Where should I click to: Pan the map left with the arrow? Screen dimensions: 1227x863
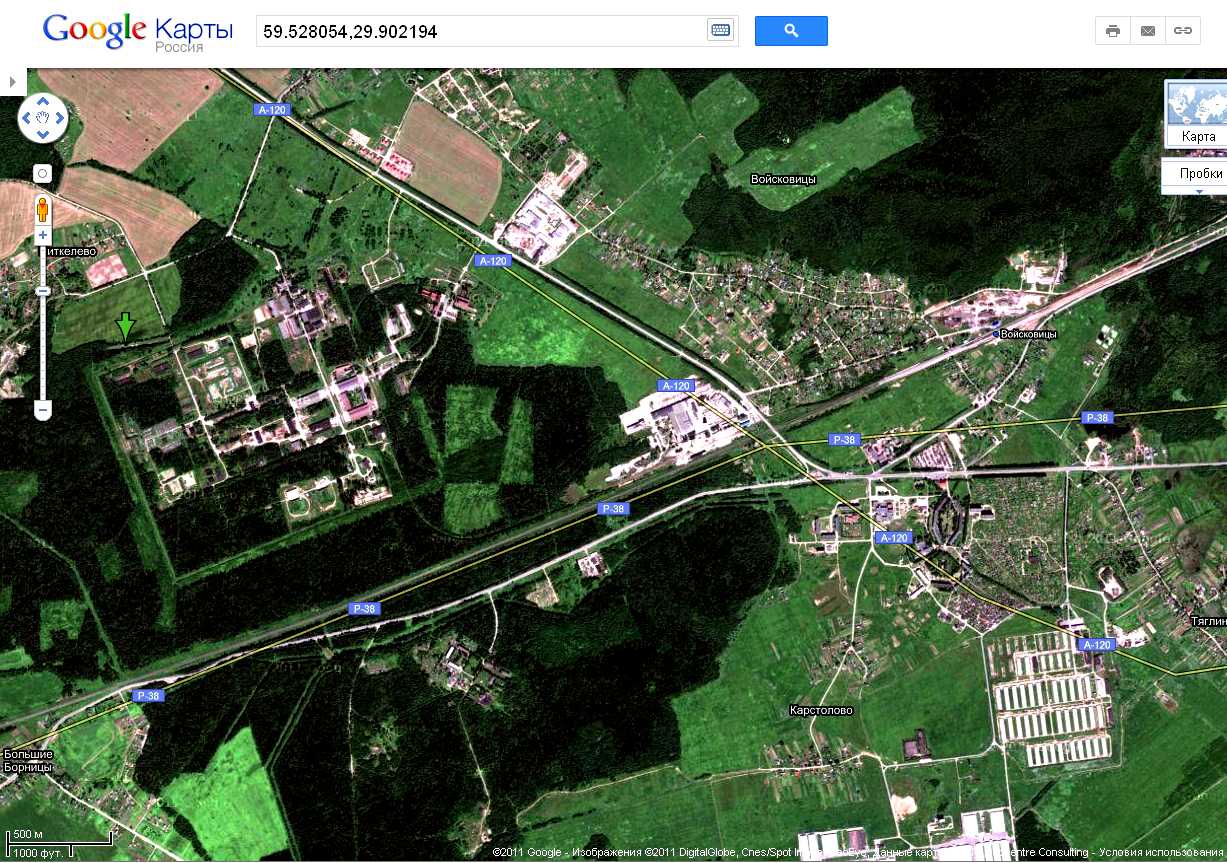point(27,119)
